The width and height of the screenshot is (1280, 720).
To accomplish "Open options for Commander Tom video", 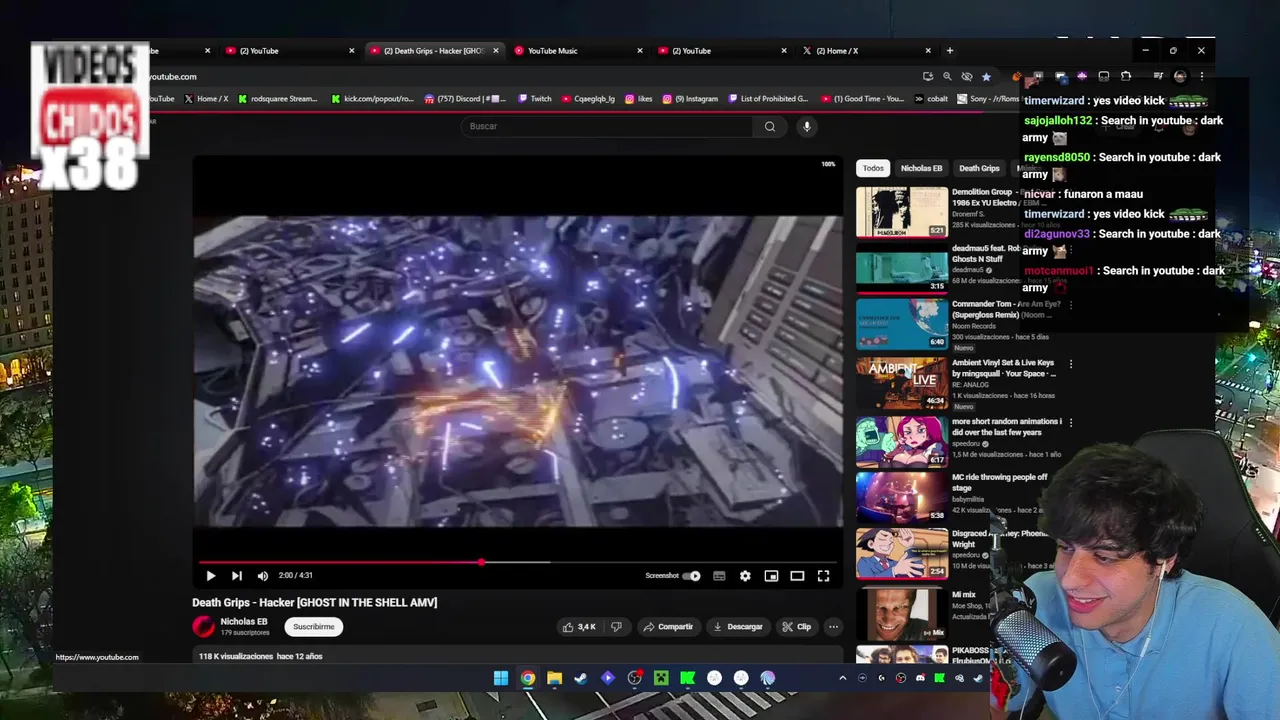I will (1071, 305).
